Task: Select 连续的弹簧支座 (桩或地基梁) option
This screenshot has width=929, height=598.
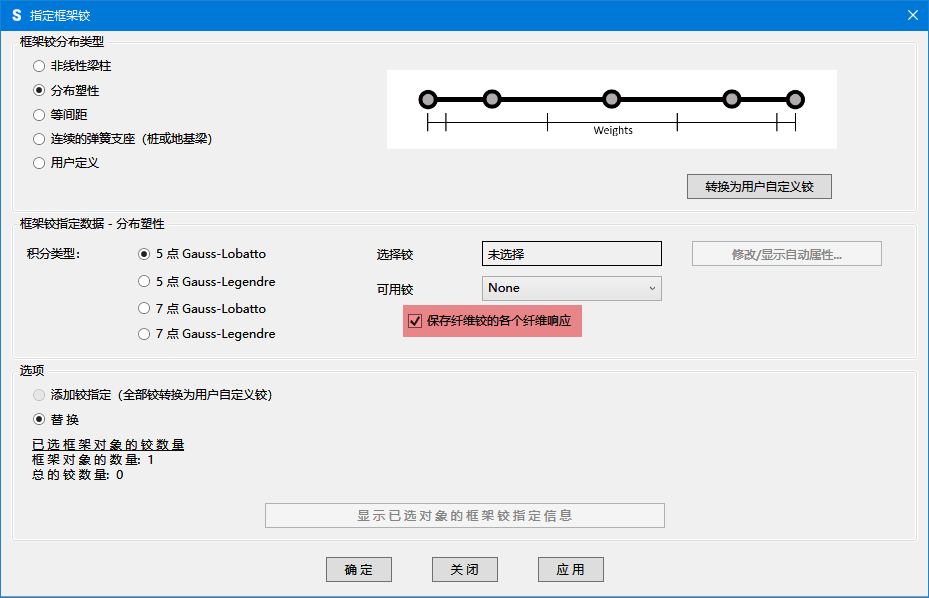Action: coord(40,138)
